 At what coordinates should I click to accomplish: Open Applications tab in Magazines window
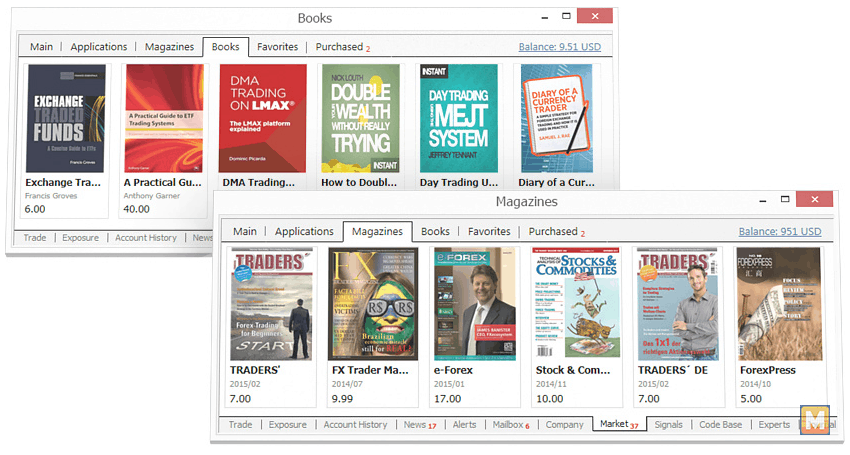304,232
